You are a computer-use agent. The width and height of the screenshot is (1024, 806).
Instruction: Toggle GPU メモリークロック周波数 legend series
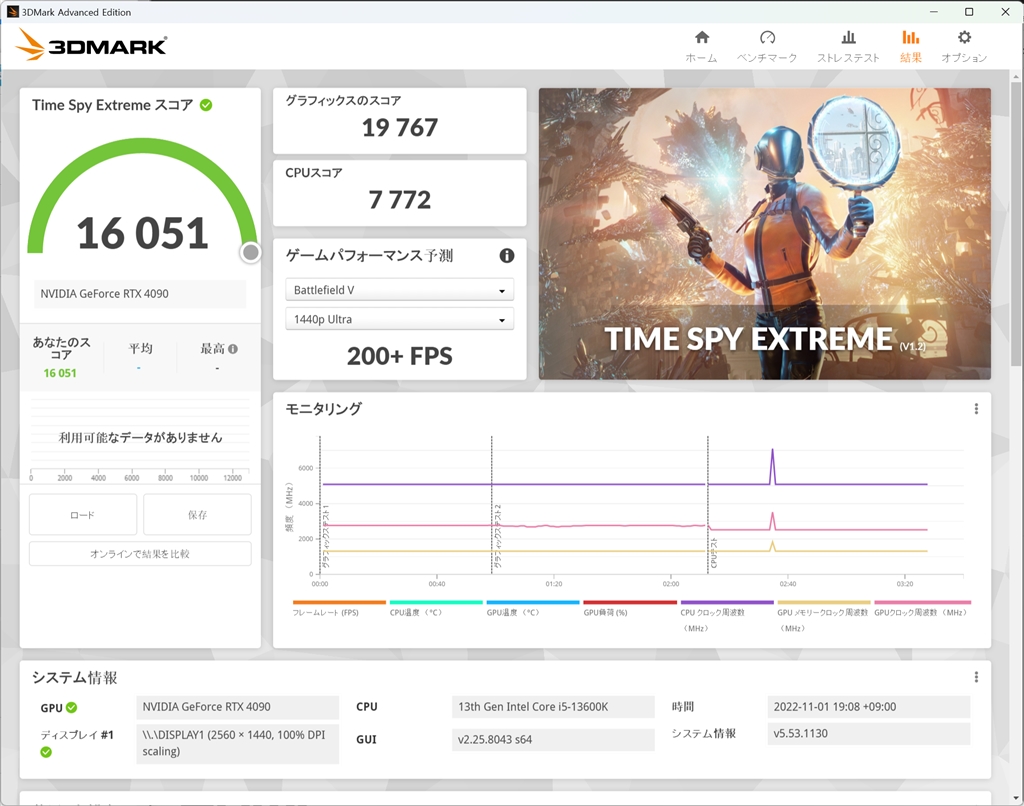point(824,615)
